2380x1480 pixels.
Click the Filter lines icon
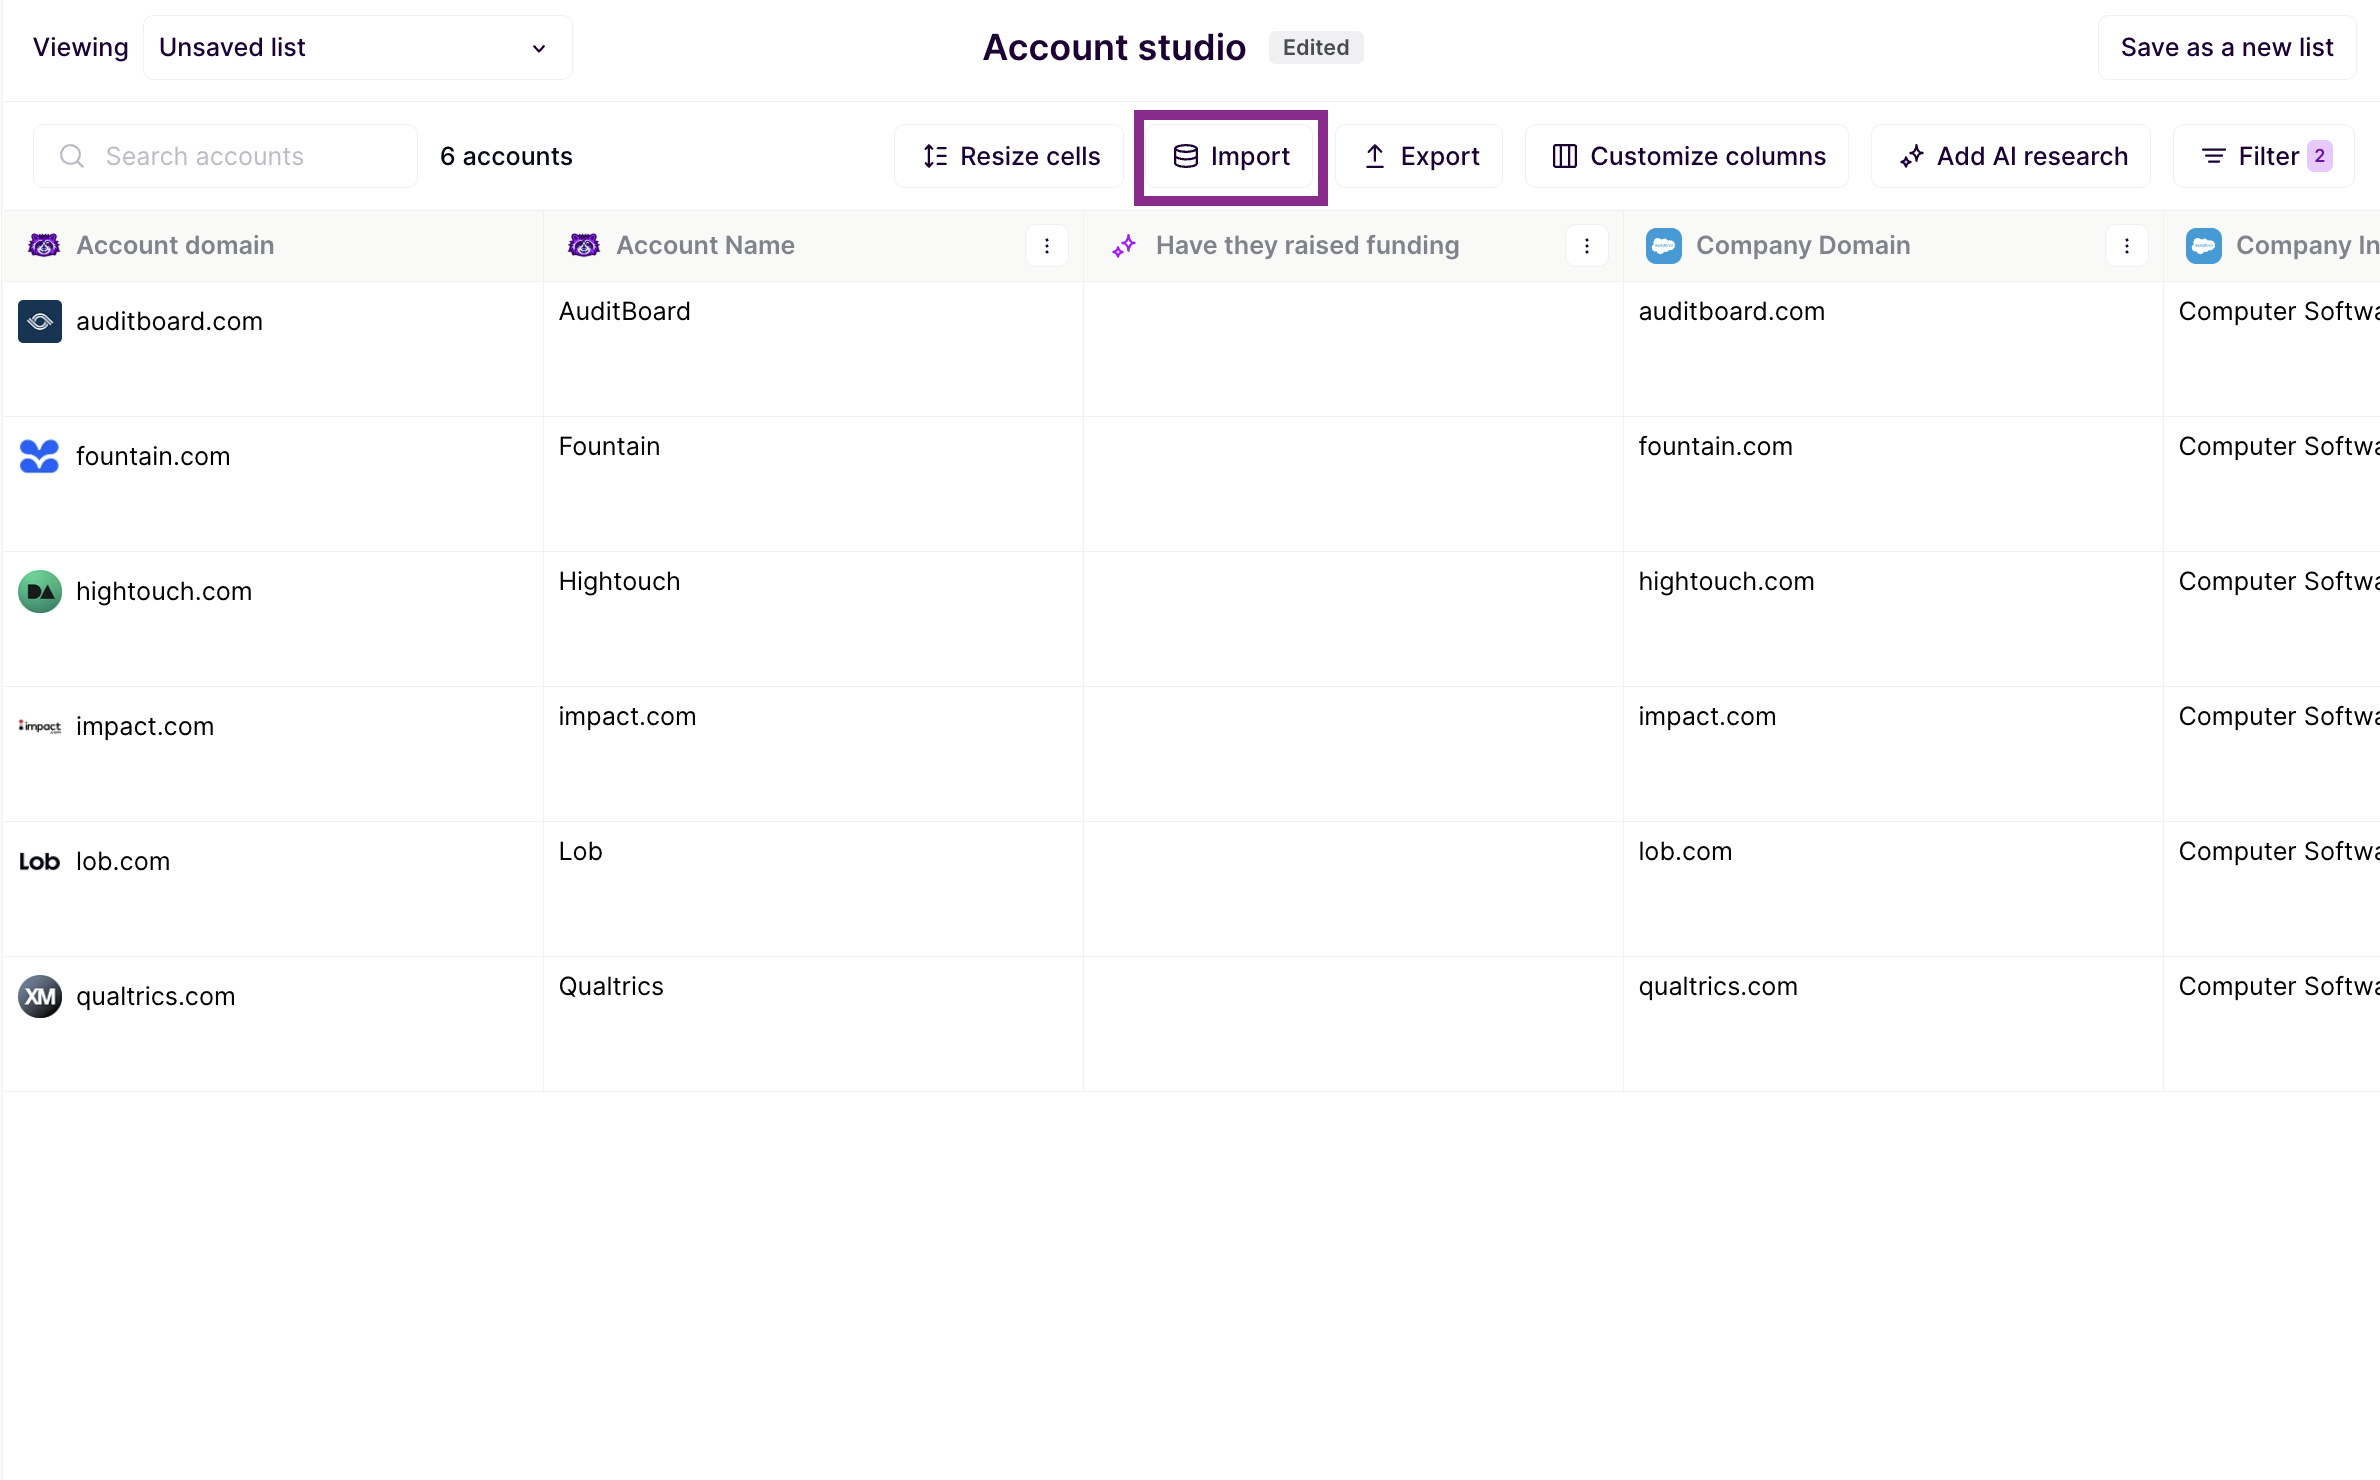coord(2214,156)
